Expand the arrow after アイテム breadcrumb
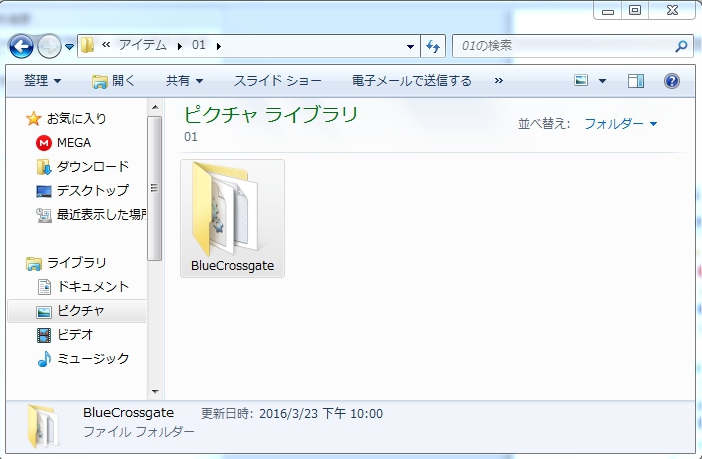This screenshot has height=459, width=702. tap(180, 46)
